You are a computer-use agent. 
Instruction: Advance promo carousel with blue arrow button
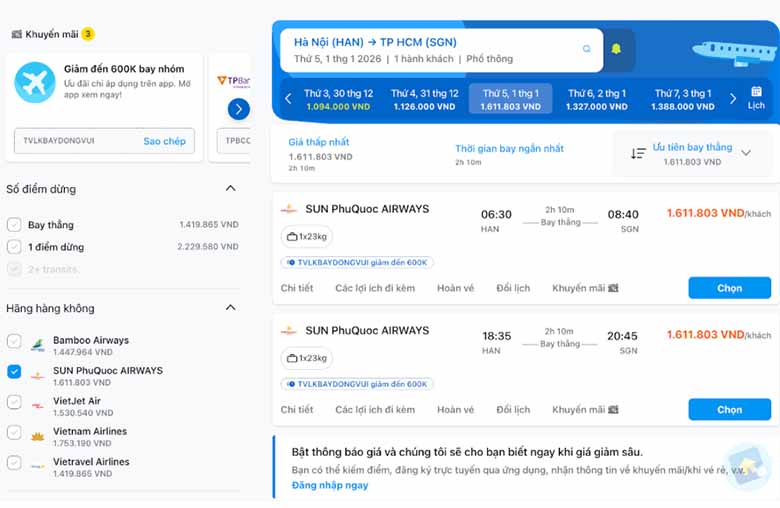[239, 109]
